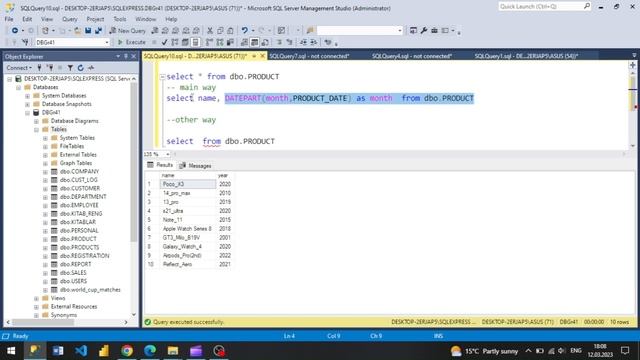Open Visual Studio Code from taskbar
This screenshot has height=360, width=640.
81,351
